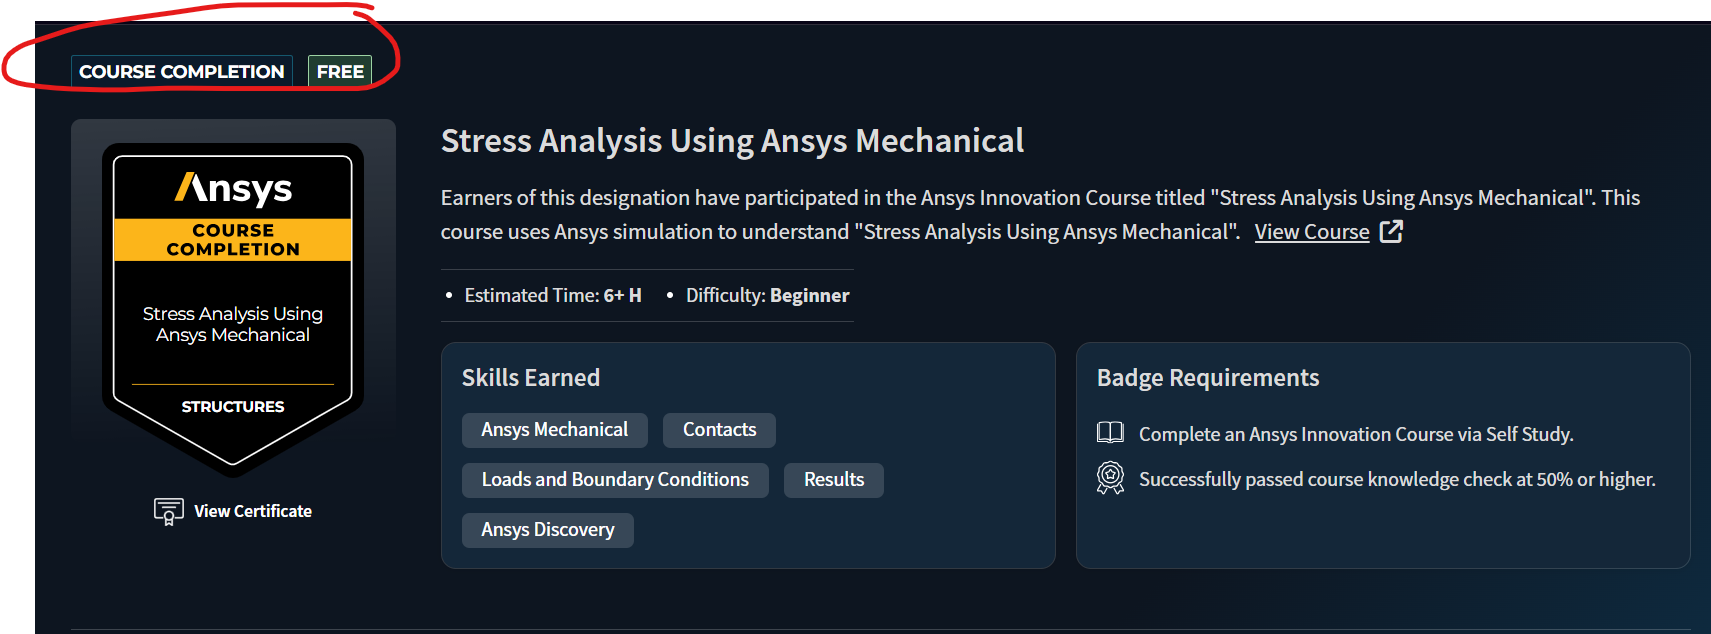Click the Stress Analysis Using Ansys Mechanical heading
The image size is (1711, 634).
point(732,141)
